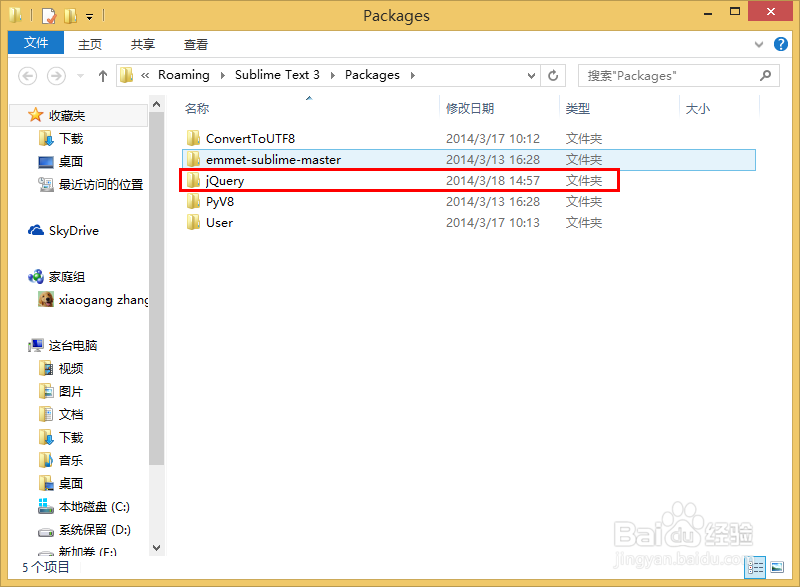Select the emmet-sublime-master folder

point(468,160)
